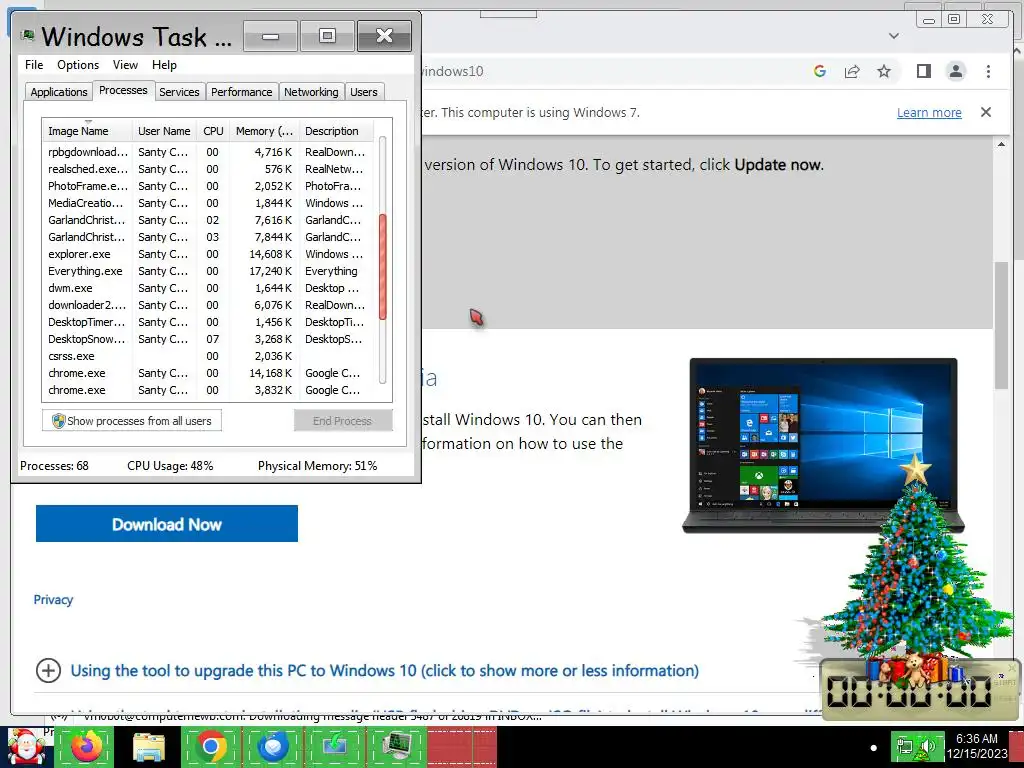Sort processes by Memory column
The image size is (1024, 768).
pyautogui.click(x=264, y=131)
